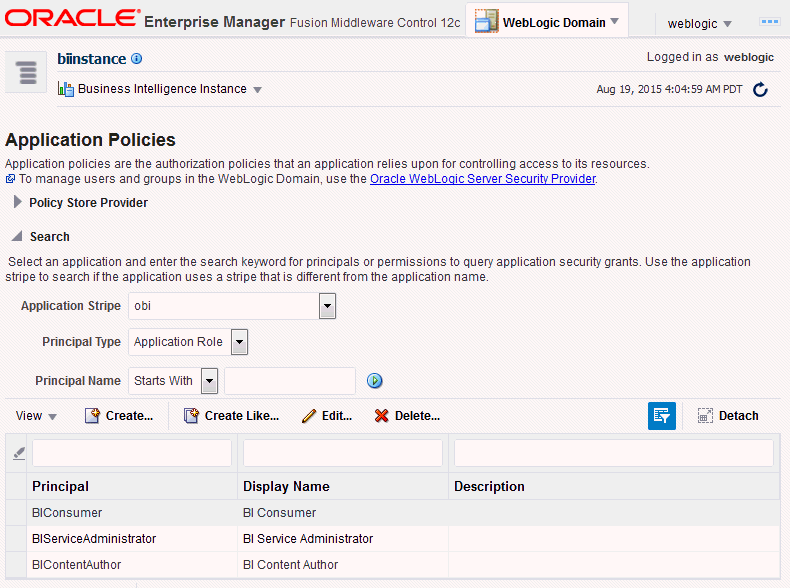The image size is (790, 588).
Task: Click the WebLogic Domain icon
Action: click(486, 21)
